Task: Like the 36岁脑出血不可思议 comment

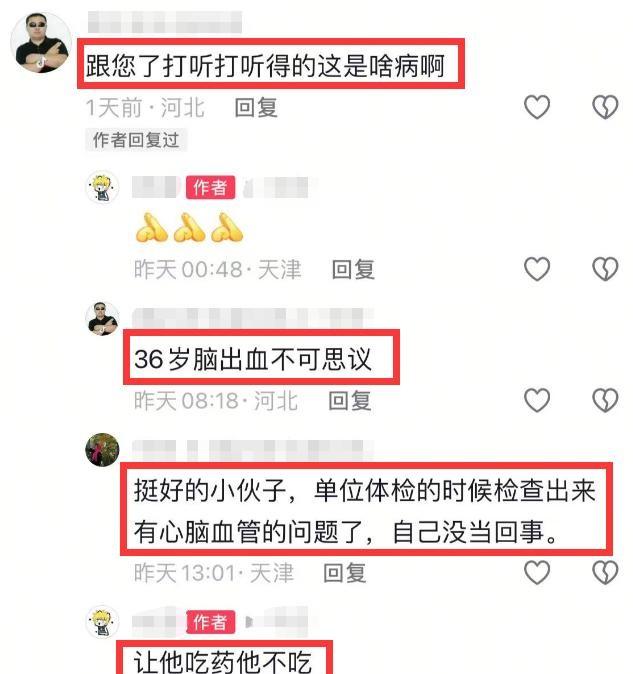Action: click(537, 400)
